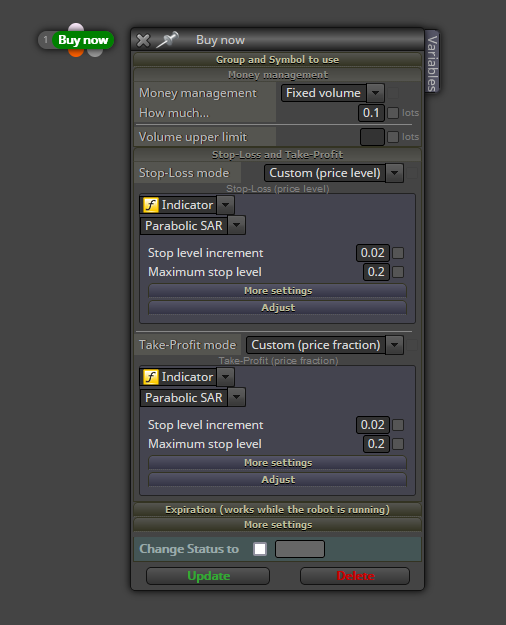Expand Adjust in Take-Profit indicator
Viewport: 506px width, 625px height.
(x=278, y=480)
